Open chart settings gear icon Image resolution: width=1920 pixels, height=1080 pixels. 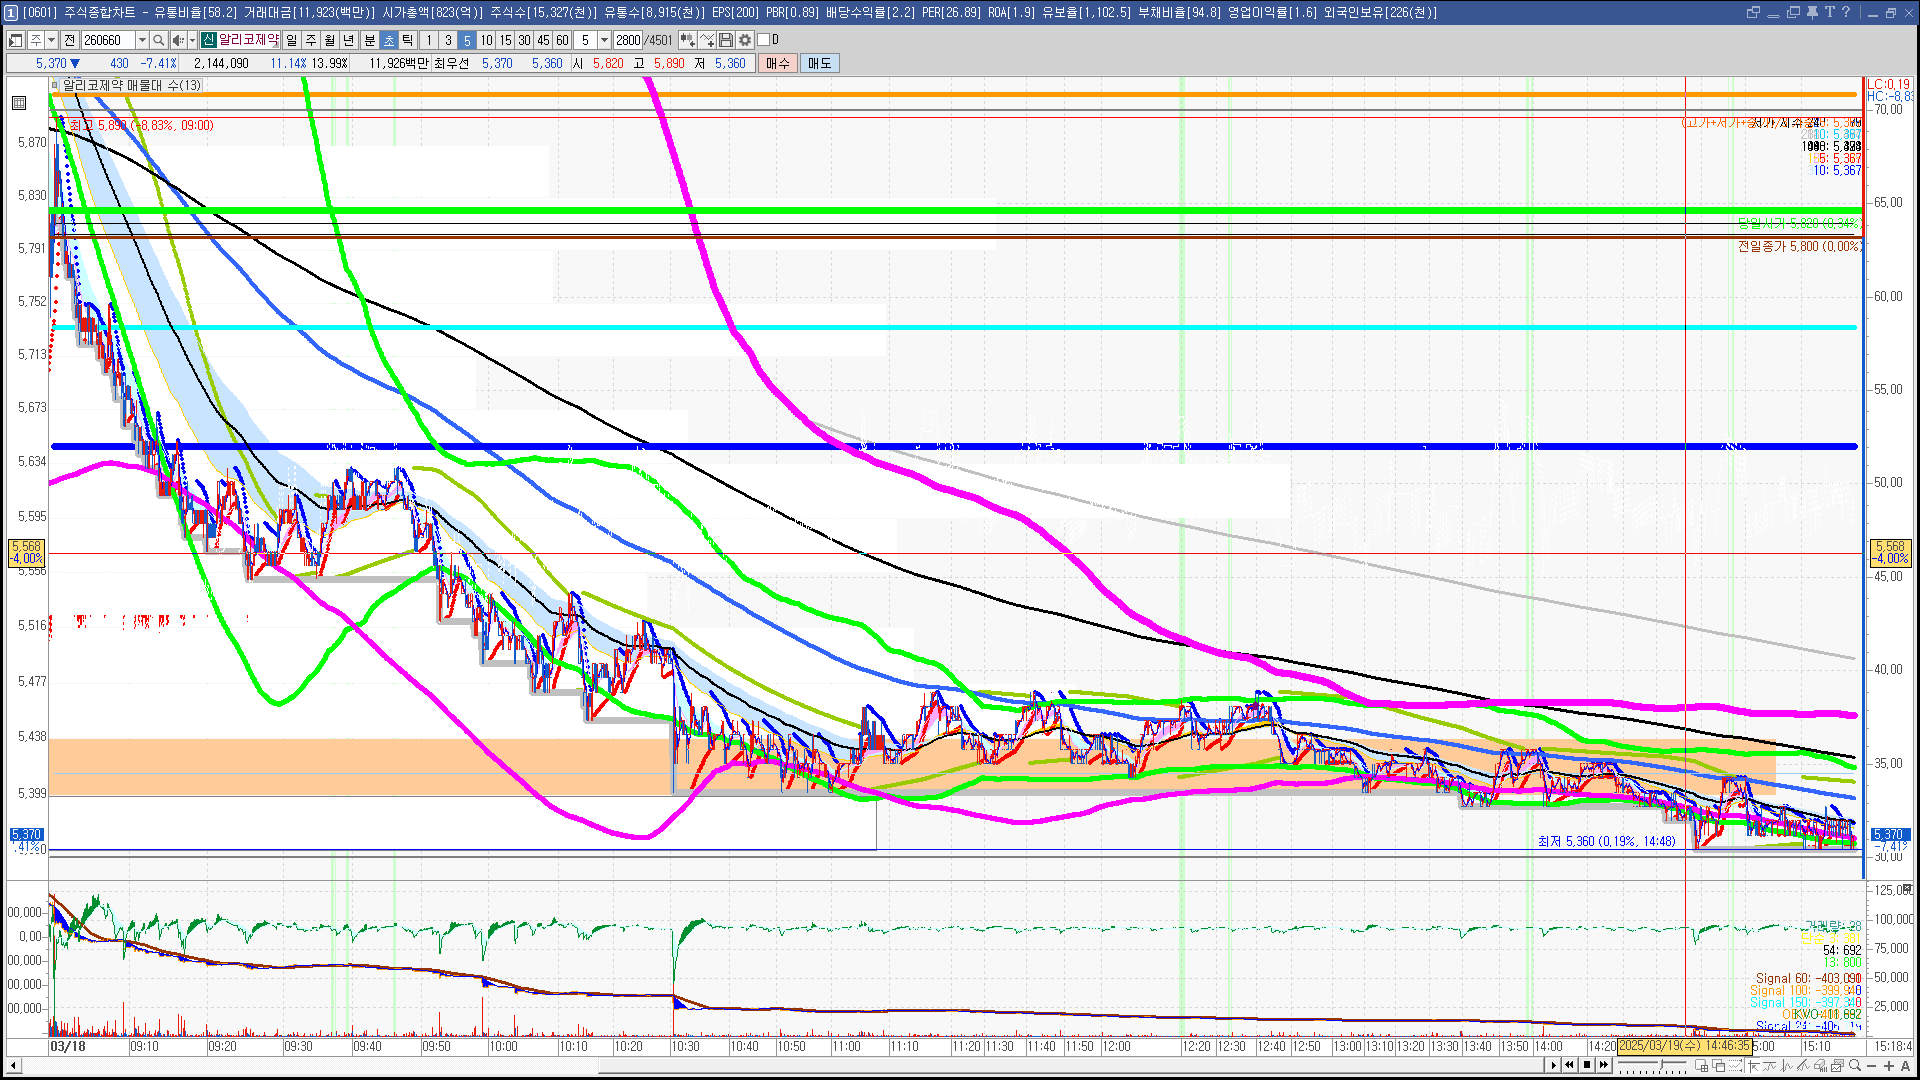[745, 40]
